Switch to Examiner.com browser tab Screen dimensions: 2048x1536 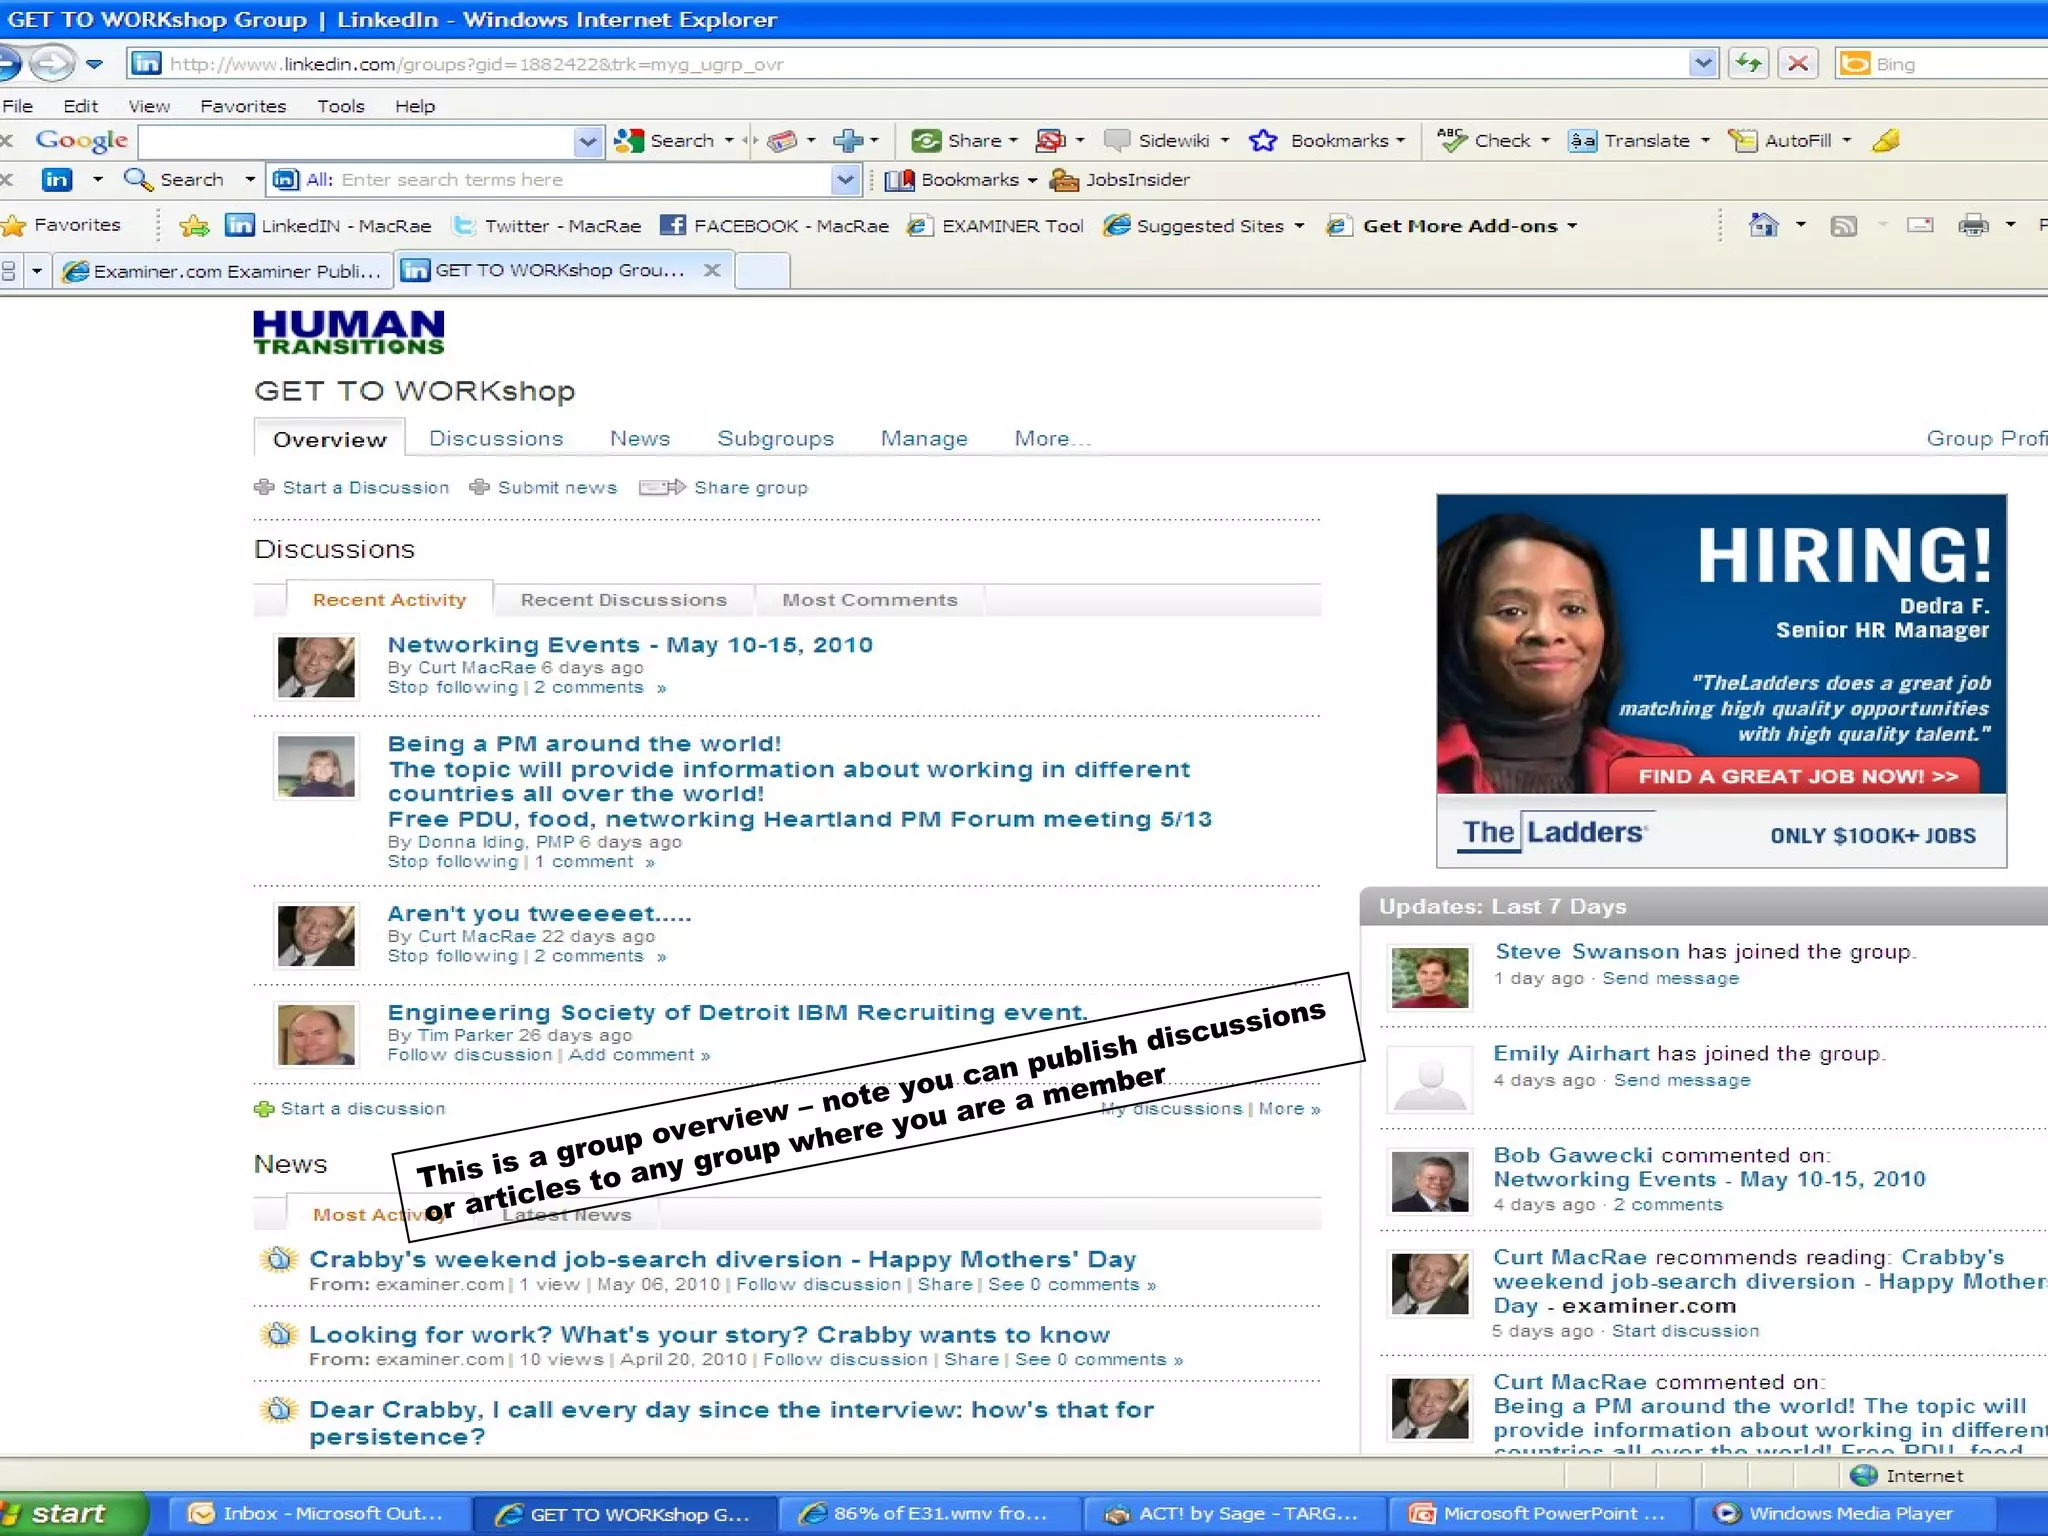tap(222, 271)
